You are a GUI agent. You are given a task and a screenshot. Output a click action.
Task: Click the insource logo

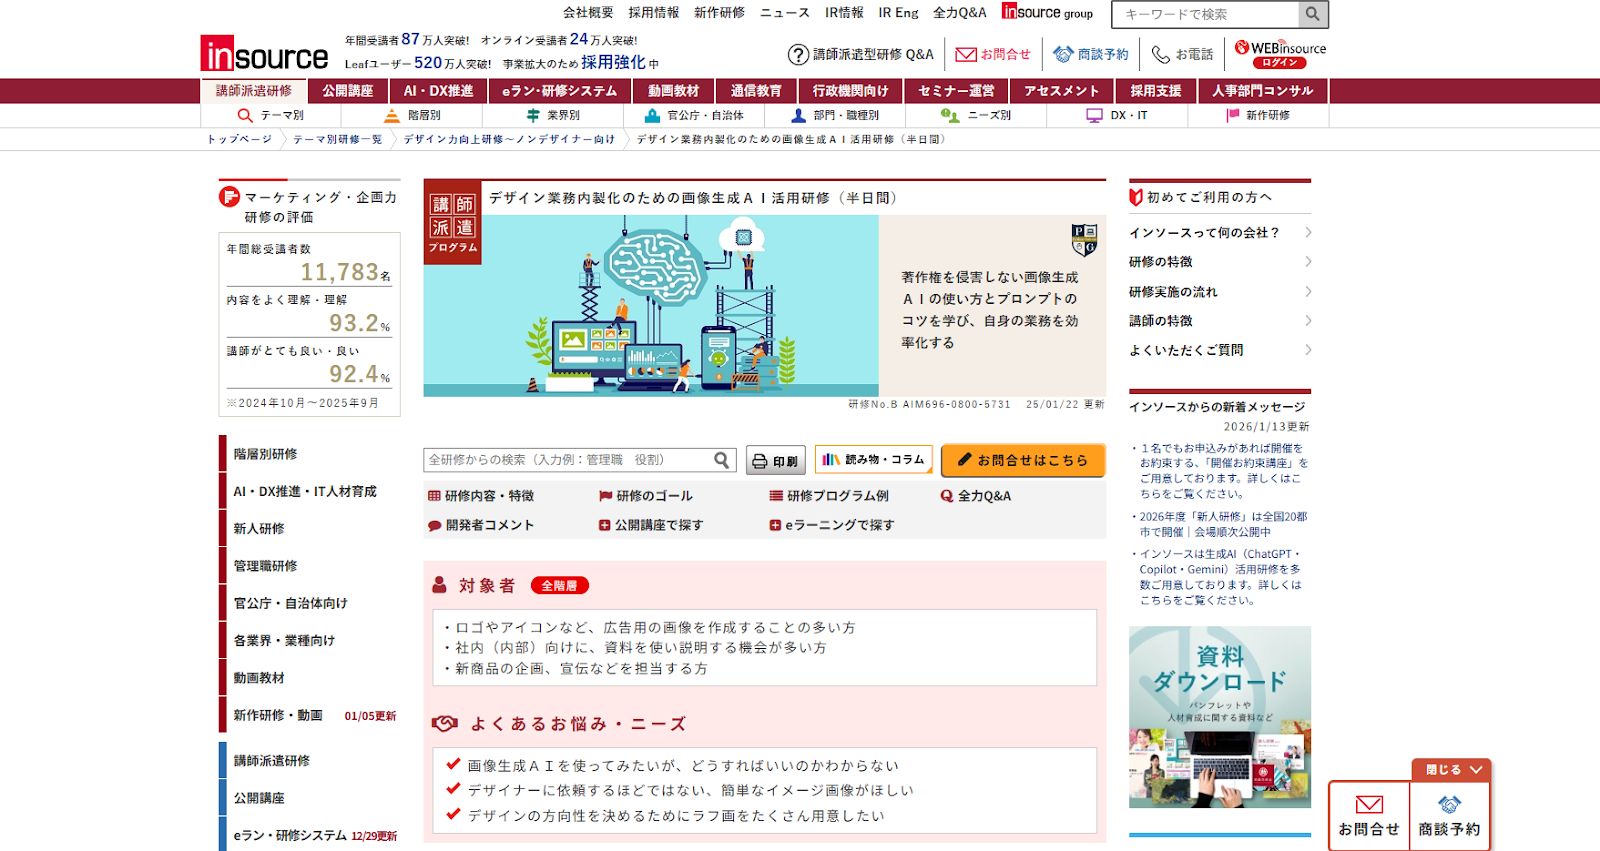(x=264, y=54)
